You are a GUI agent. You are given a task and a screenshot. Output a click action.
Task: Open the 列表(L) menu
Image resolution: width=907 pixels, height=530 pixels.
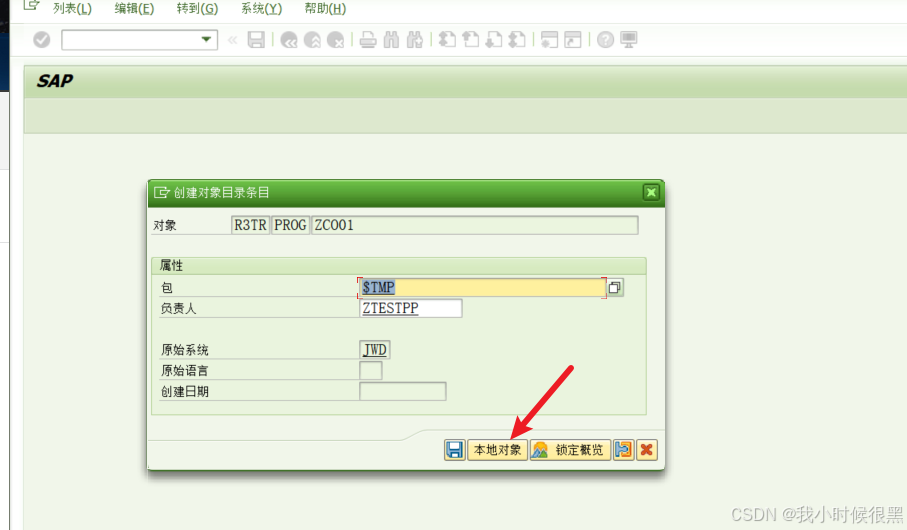tap(72, 8)
